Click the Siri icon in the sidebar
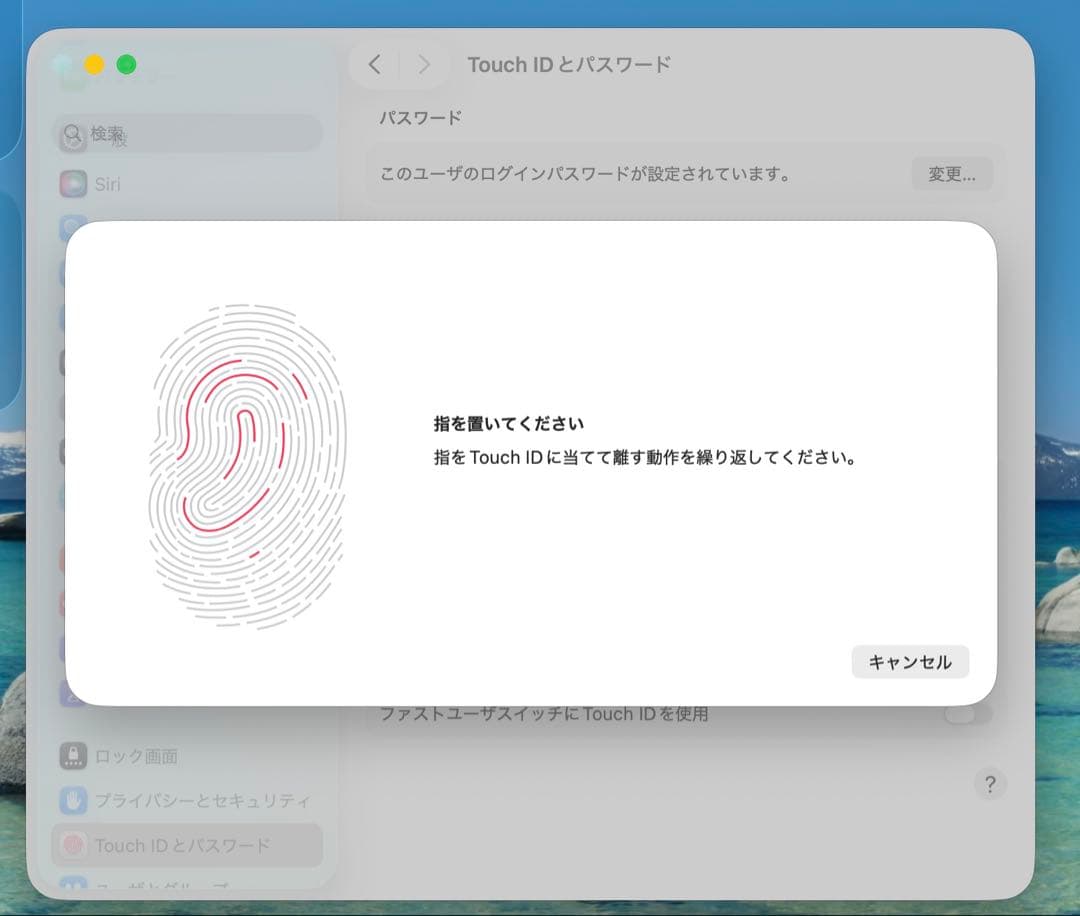The height and width of the screenshot is (916, 1080). pos(72,184)
